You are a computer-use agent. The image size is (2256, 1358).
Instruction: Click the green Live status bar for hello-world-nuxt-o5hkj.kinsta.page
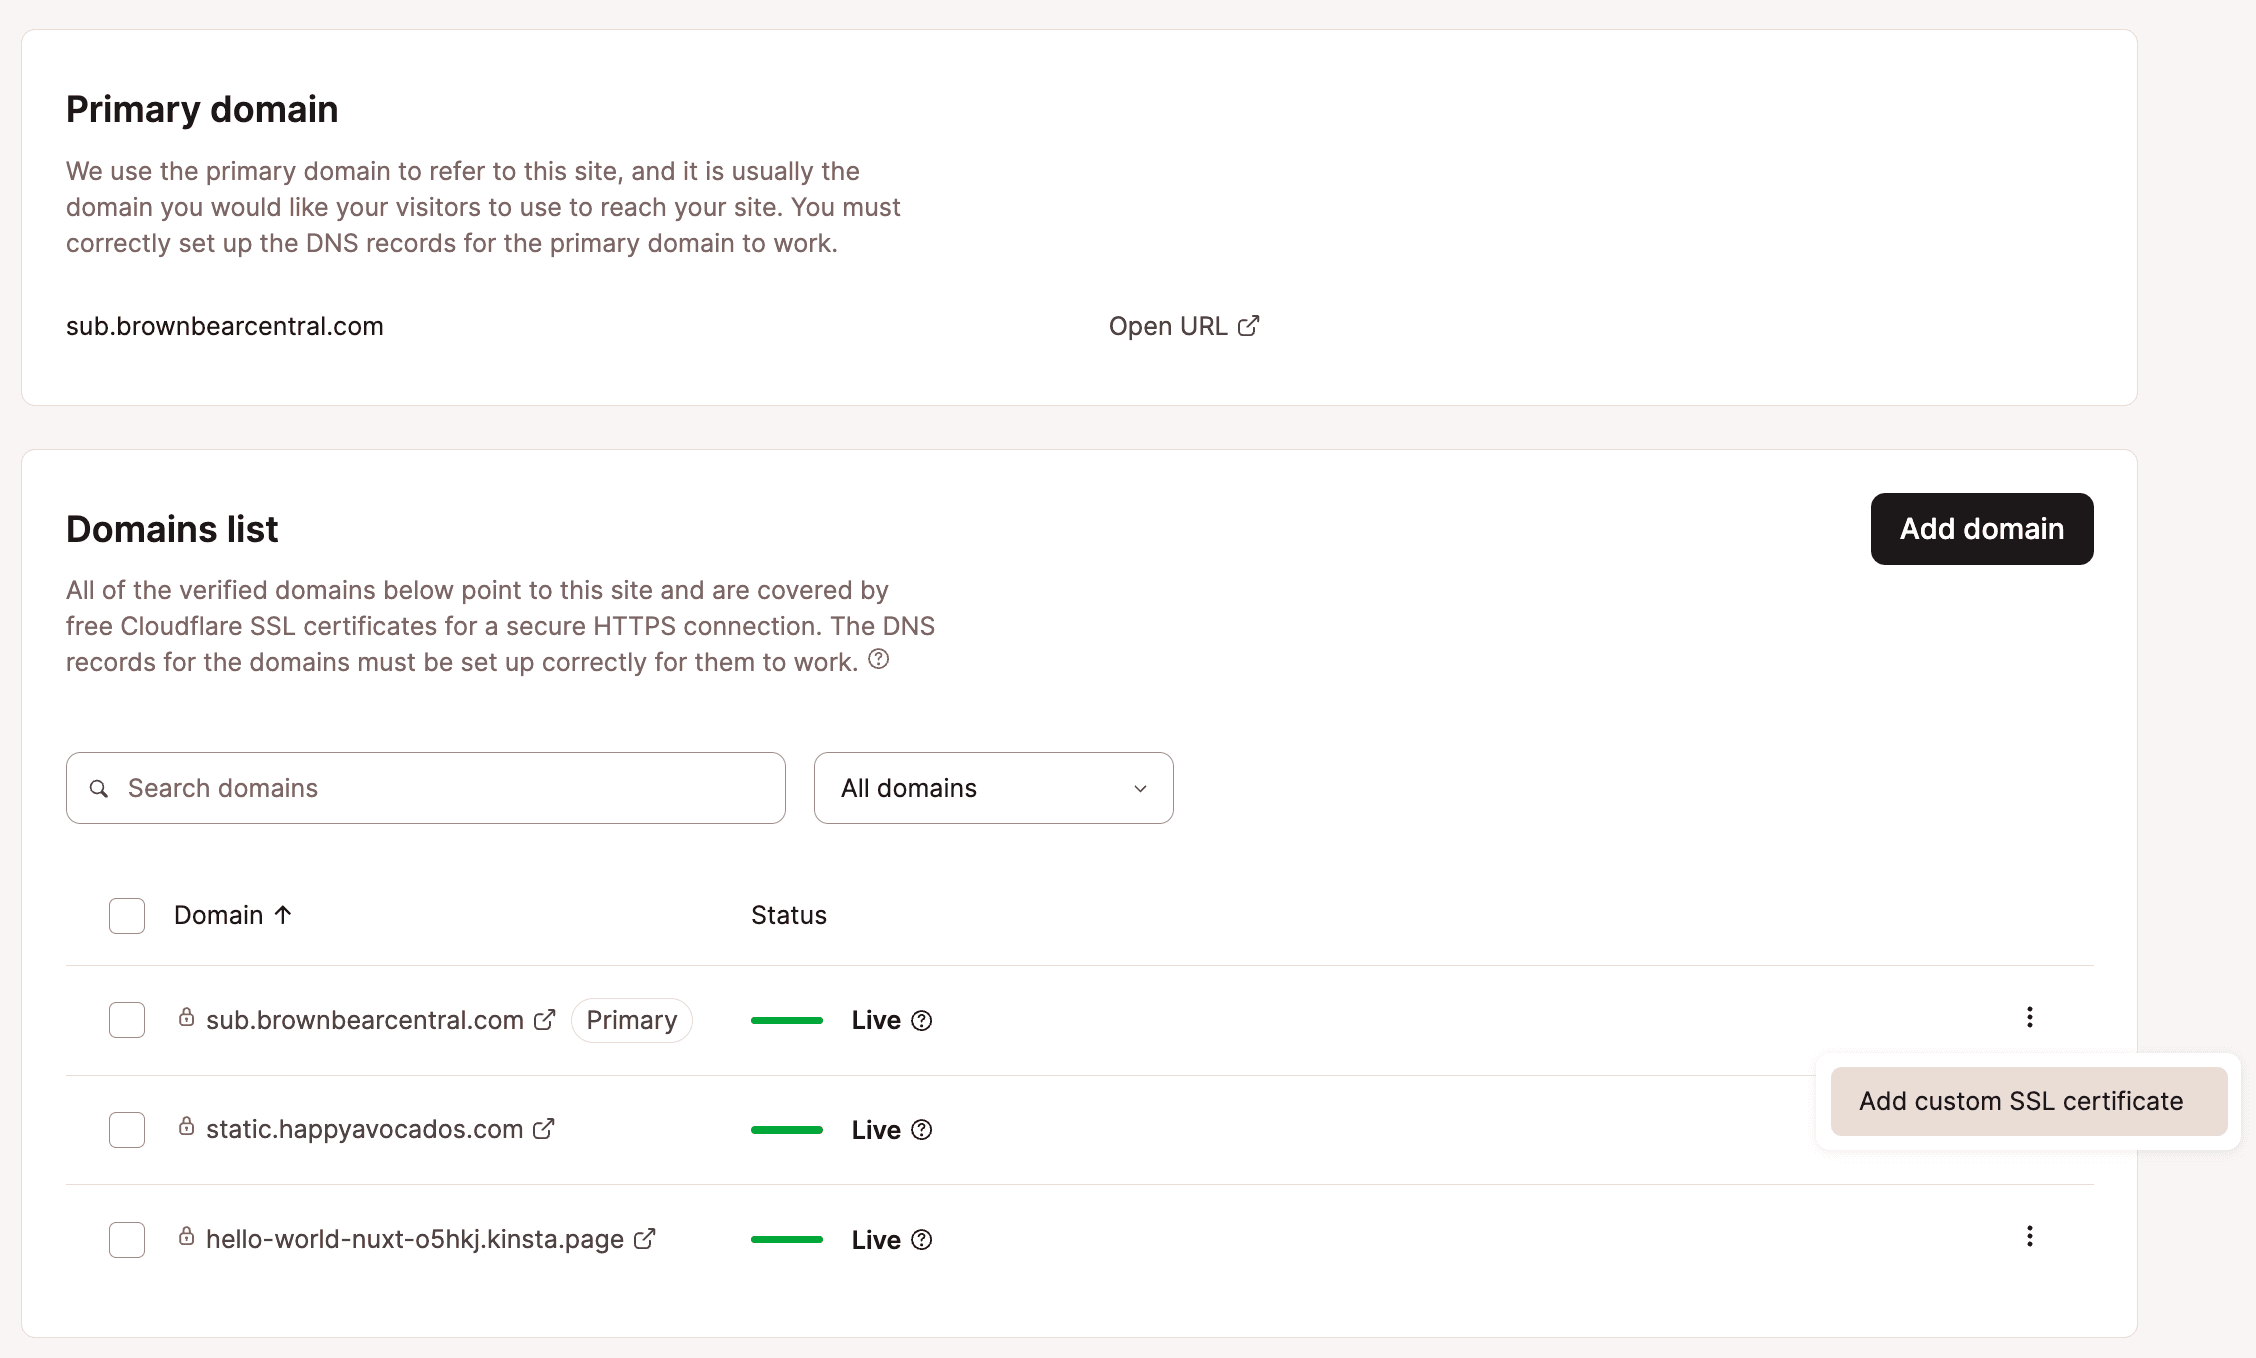tap(787, 1239)
